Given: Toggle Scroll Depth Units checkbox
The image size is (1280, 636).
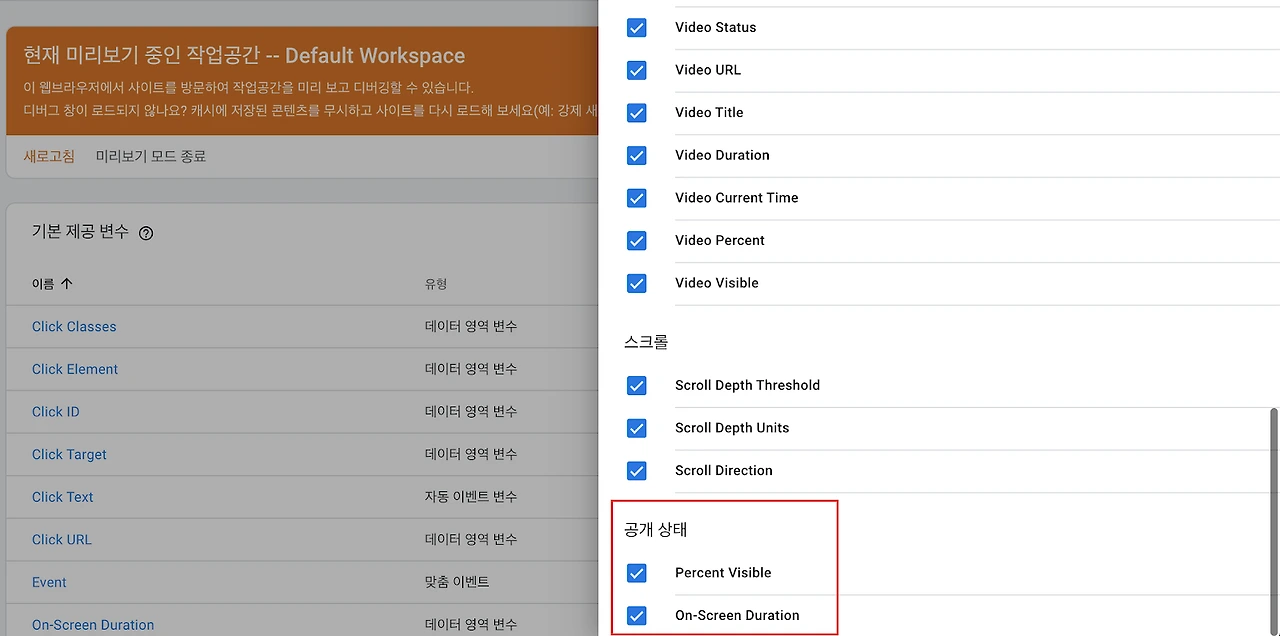Looking at the screenshot, I should tap(637, 428).
